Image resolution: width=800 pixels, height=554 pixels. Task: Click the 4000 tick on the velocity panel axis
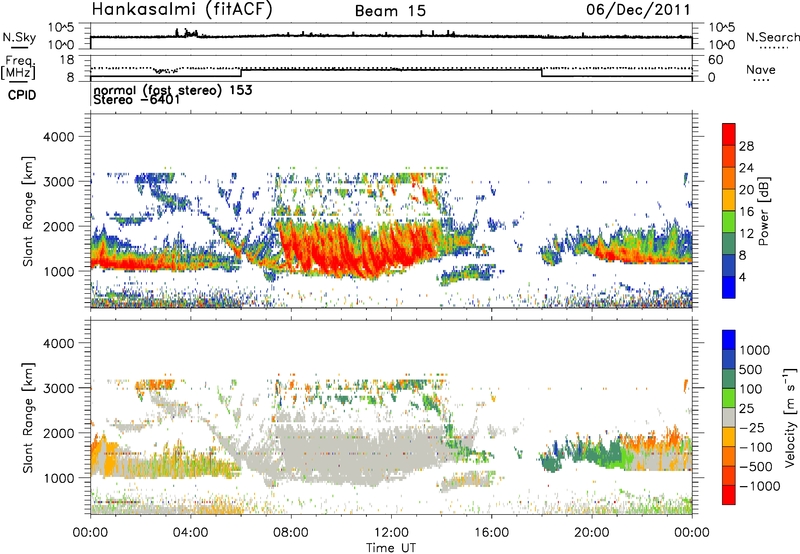pos(58,343)
